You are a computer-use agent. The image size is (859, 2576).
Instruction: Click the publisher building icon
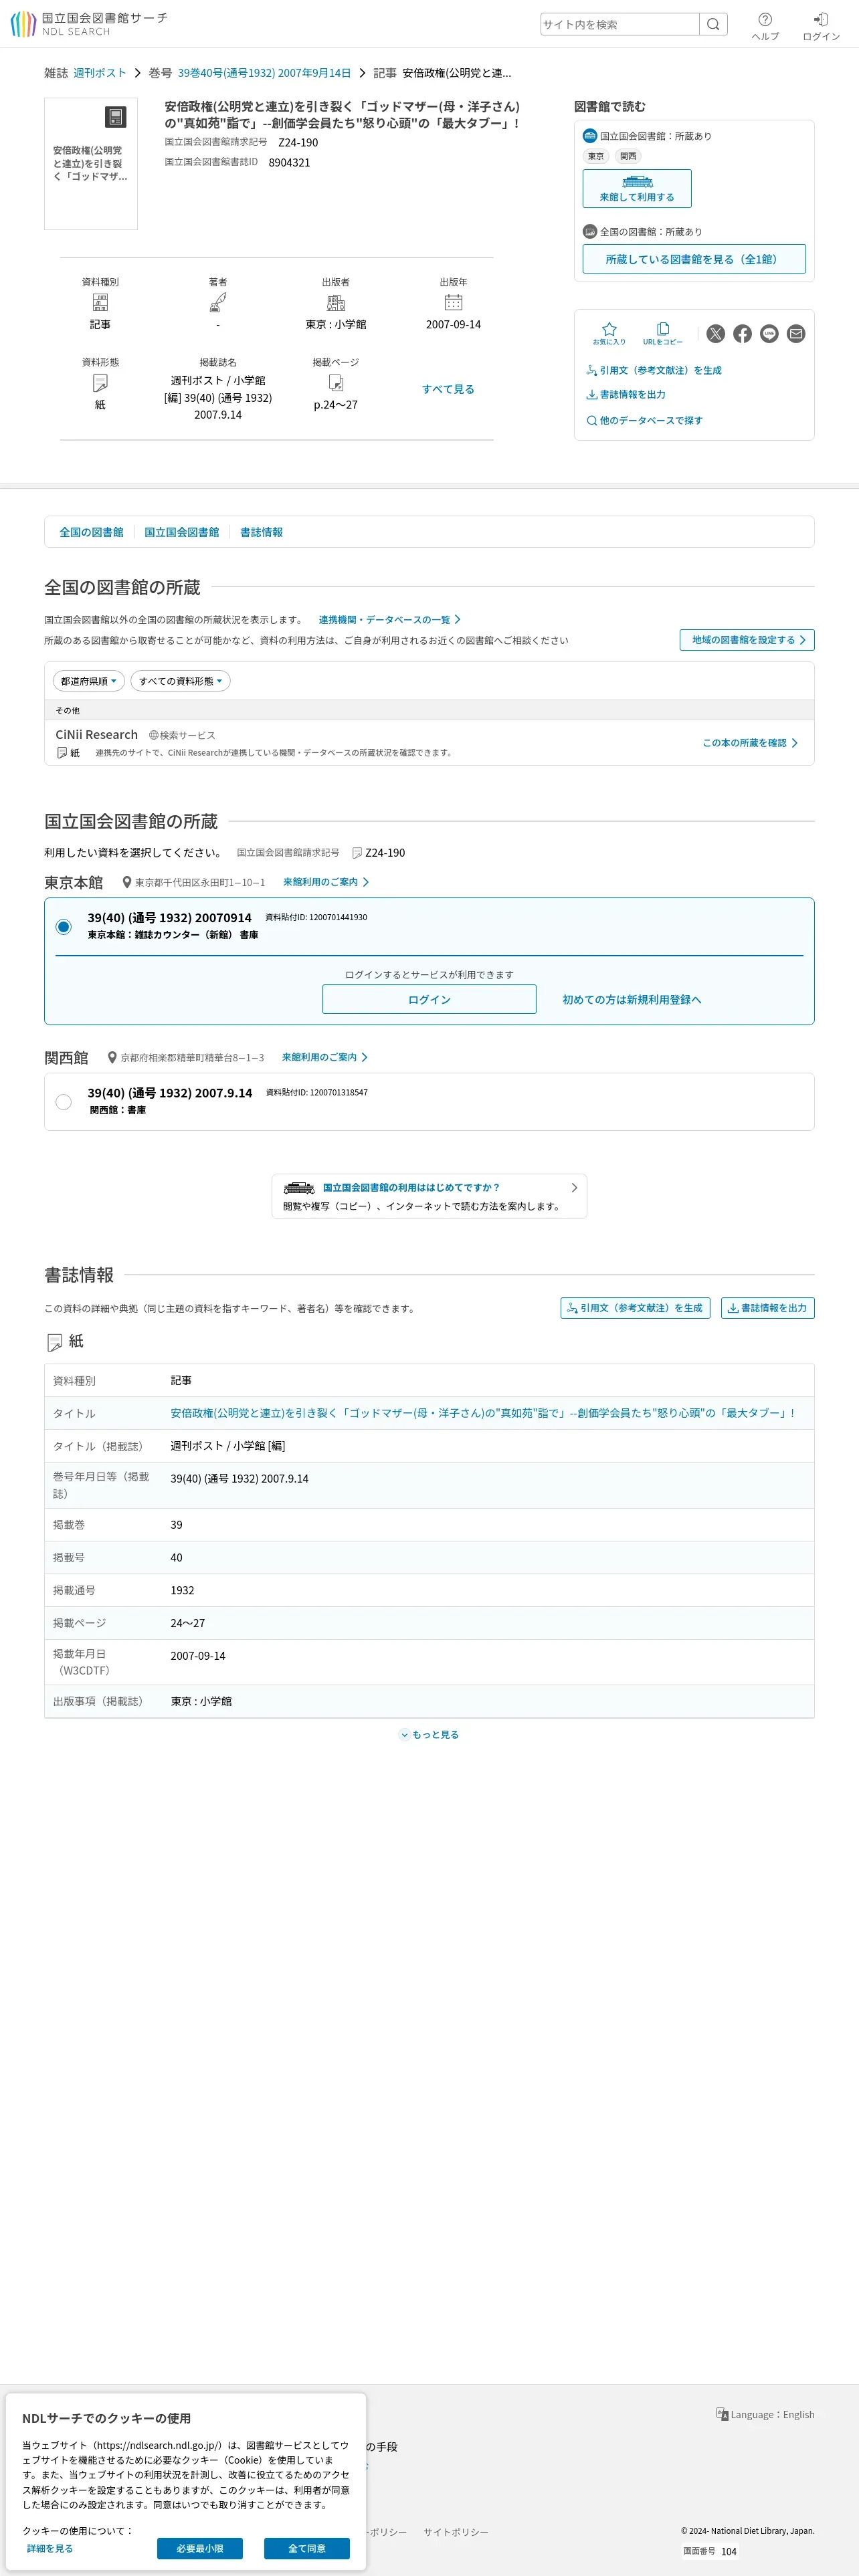(336, 302)
